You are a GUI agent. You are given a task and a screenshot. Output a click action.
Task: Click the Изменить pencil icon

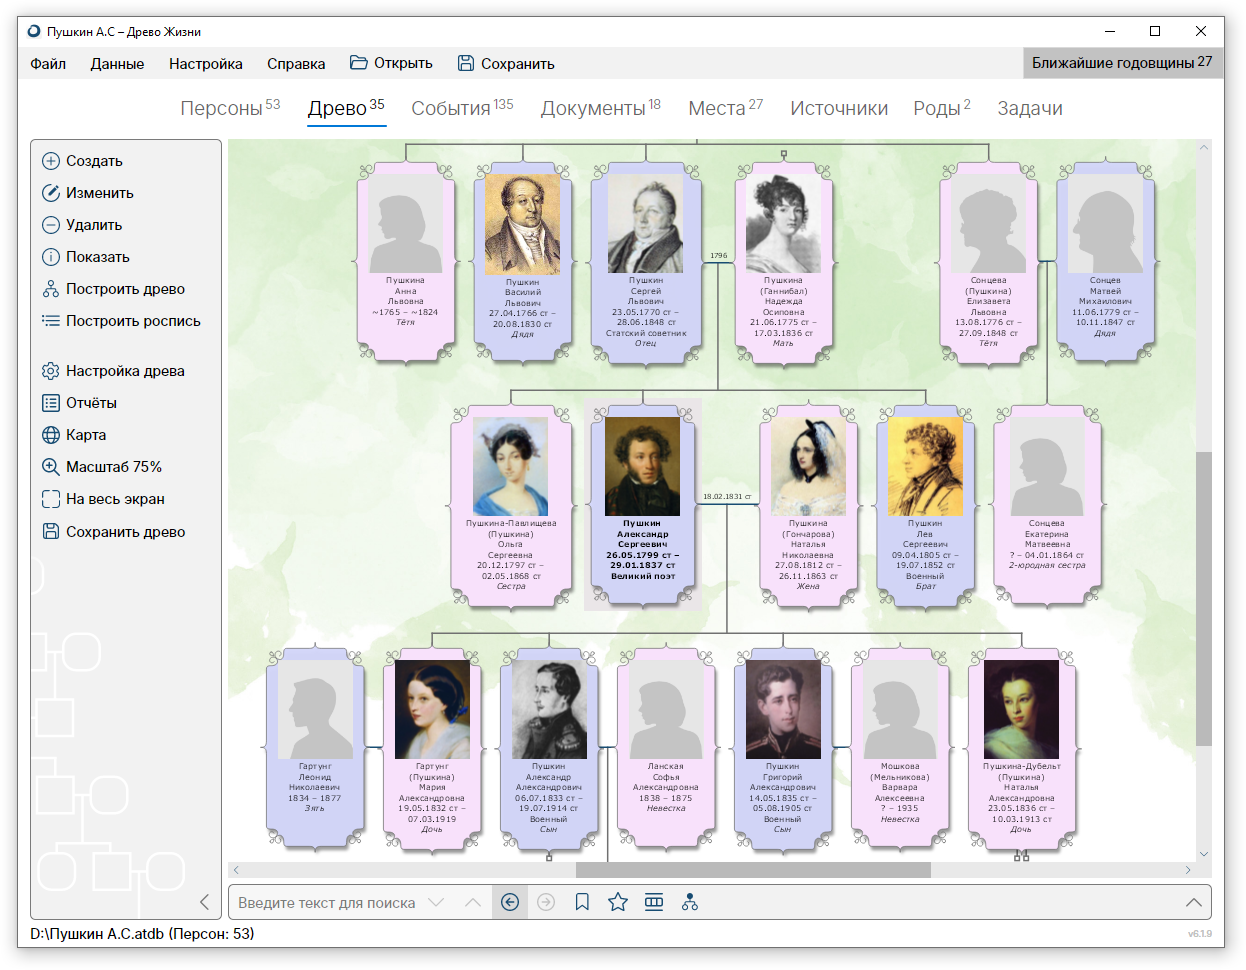pyautogui.click(x=51, y=193)
